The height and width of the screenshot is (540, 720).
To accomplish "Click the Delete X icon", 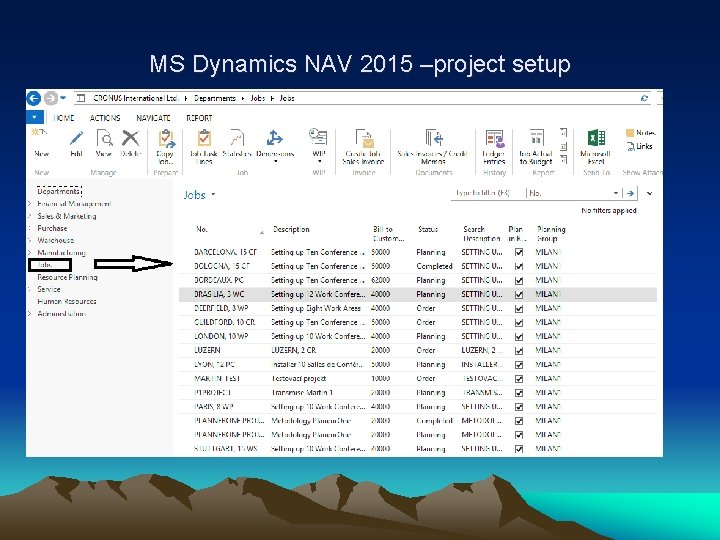I will [130, 138].
